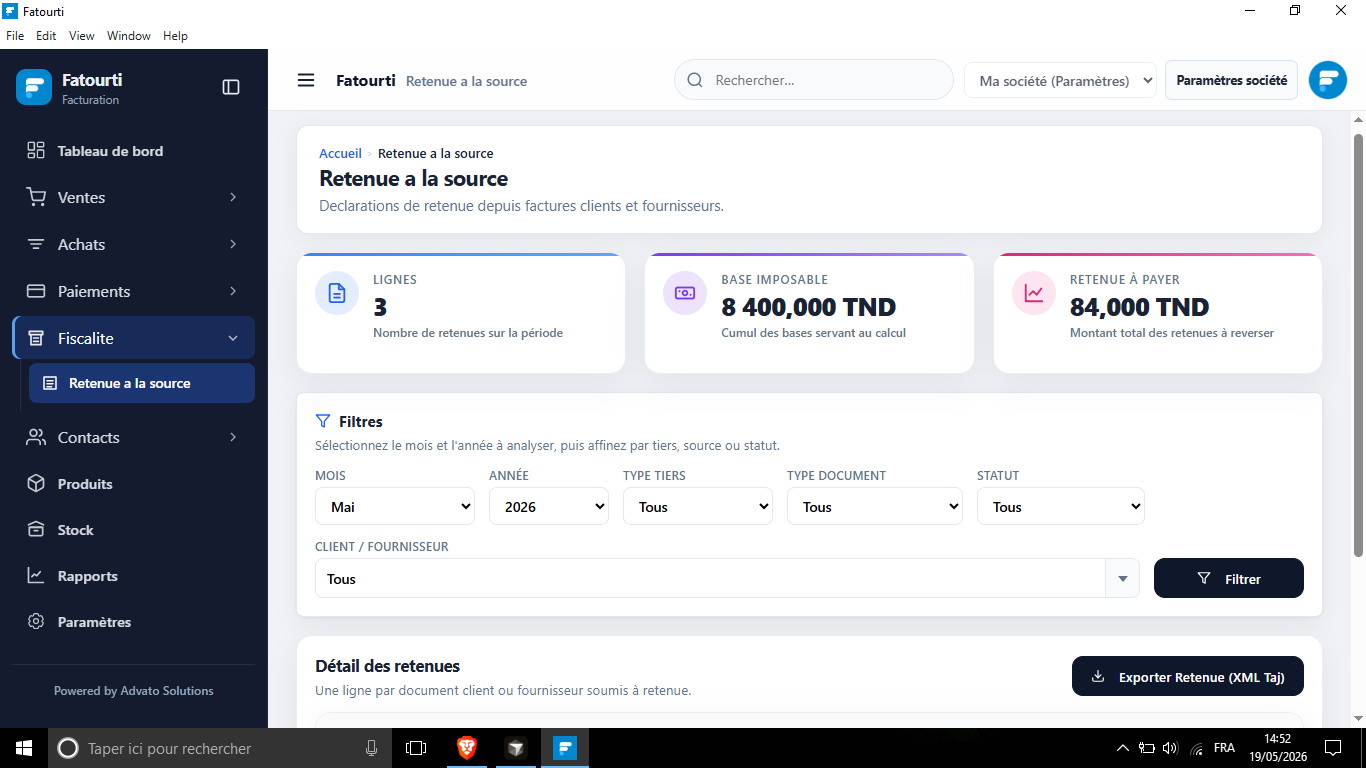Click the Détail des retenues heading
Viewport: 1366px width, 768px height.
[x=388, y=666]
